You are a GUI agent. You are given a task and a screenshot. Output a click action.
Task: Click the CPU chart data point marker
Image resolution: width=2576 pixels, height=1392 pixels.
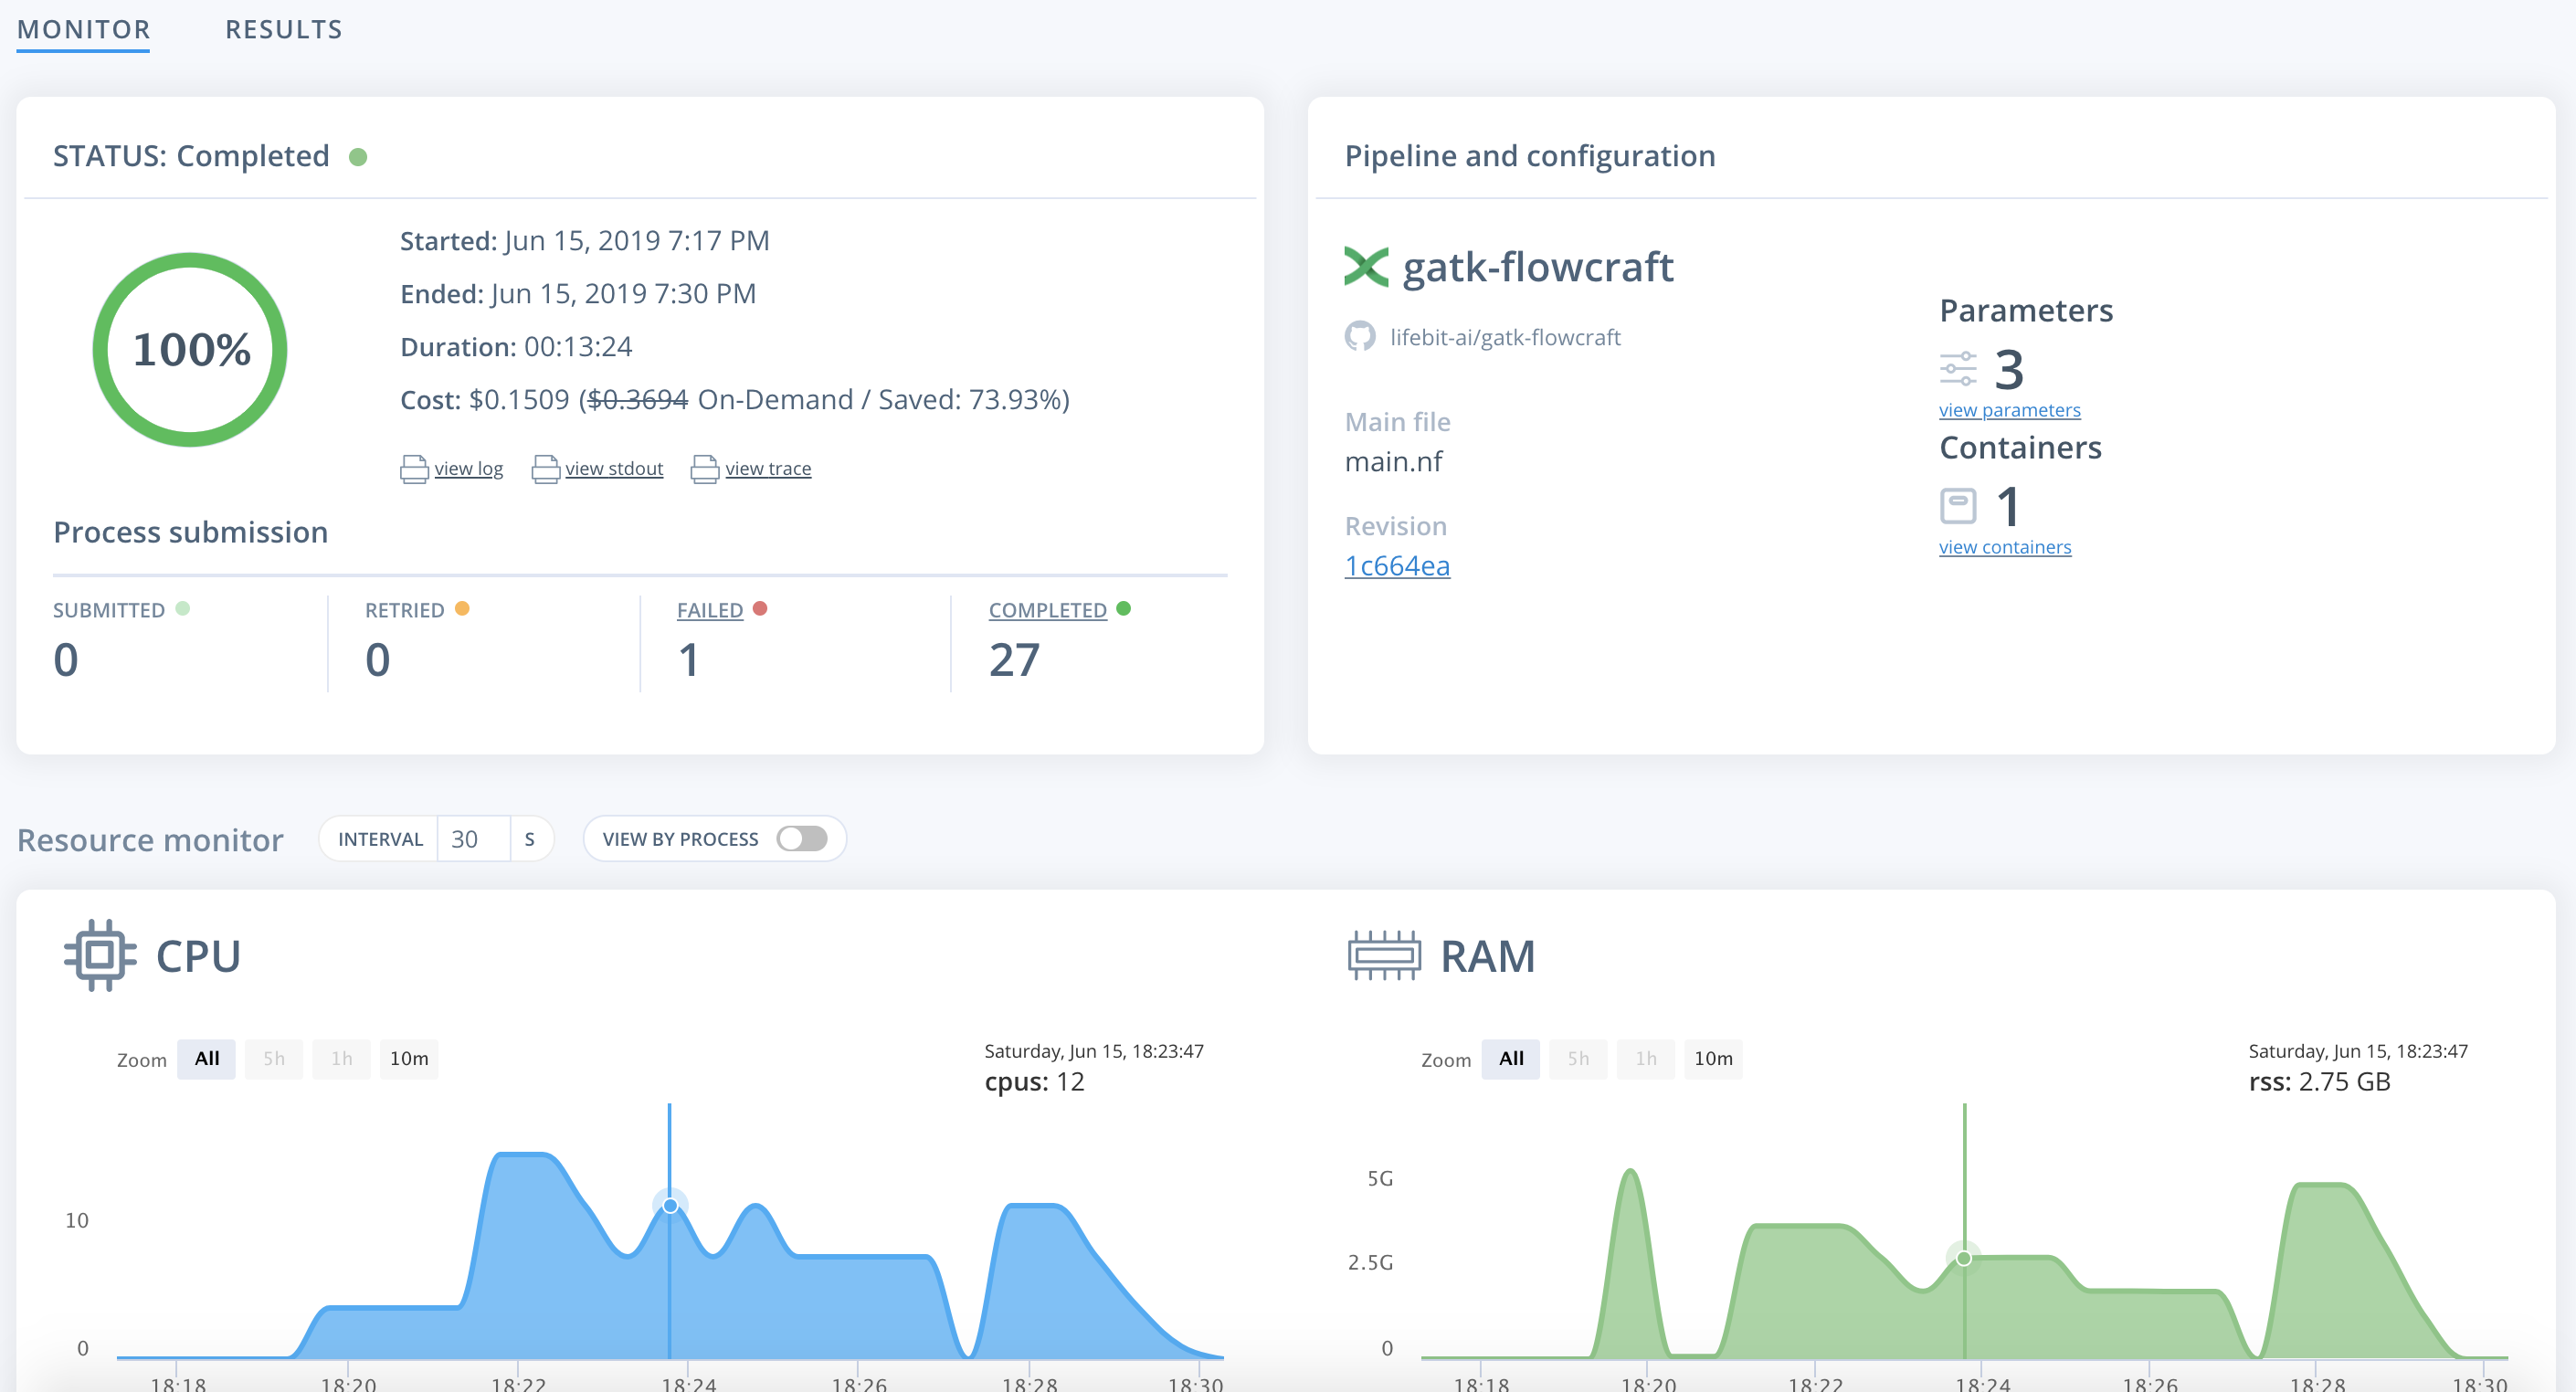tap(670, 1205)
